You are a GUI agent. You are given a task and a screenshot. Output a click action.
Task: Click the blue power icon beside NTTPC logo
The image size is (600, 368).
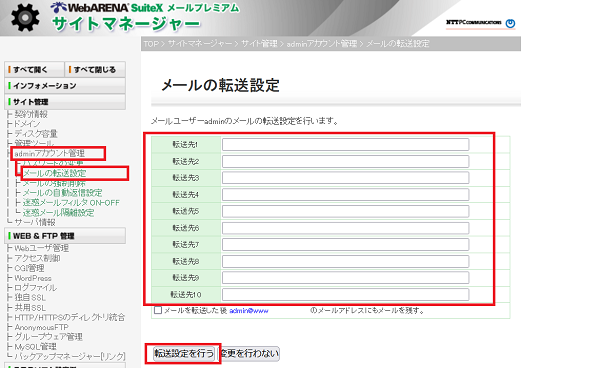[510, 23]
